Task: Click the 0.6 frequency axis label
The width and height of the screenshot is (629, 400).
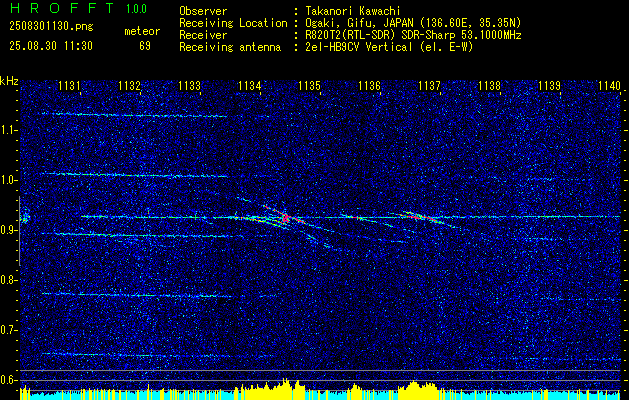Action: point(8,380)
